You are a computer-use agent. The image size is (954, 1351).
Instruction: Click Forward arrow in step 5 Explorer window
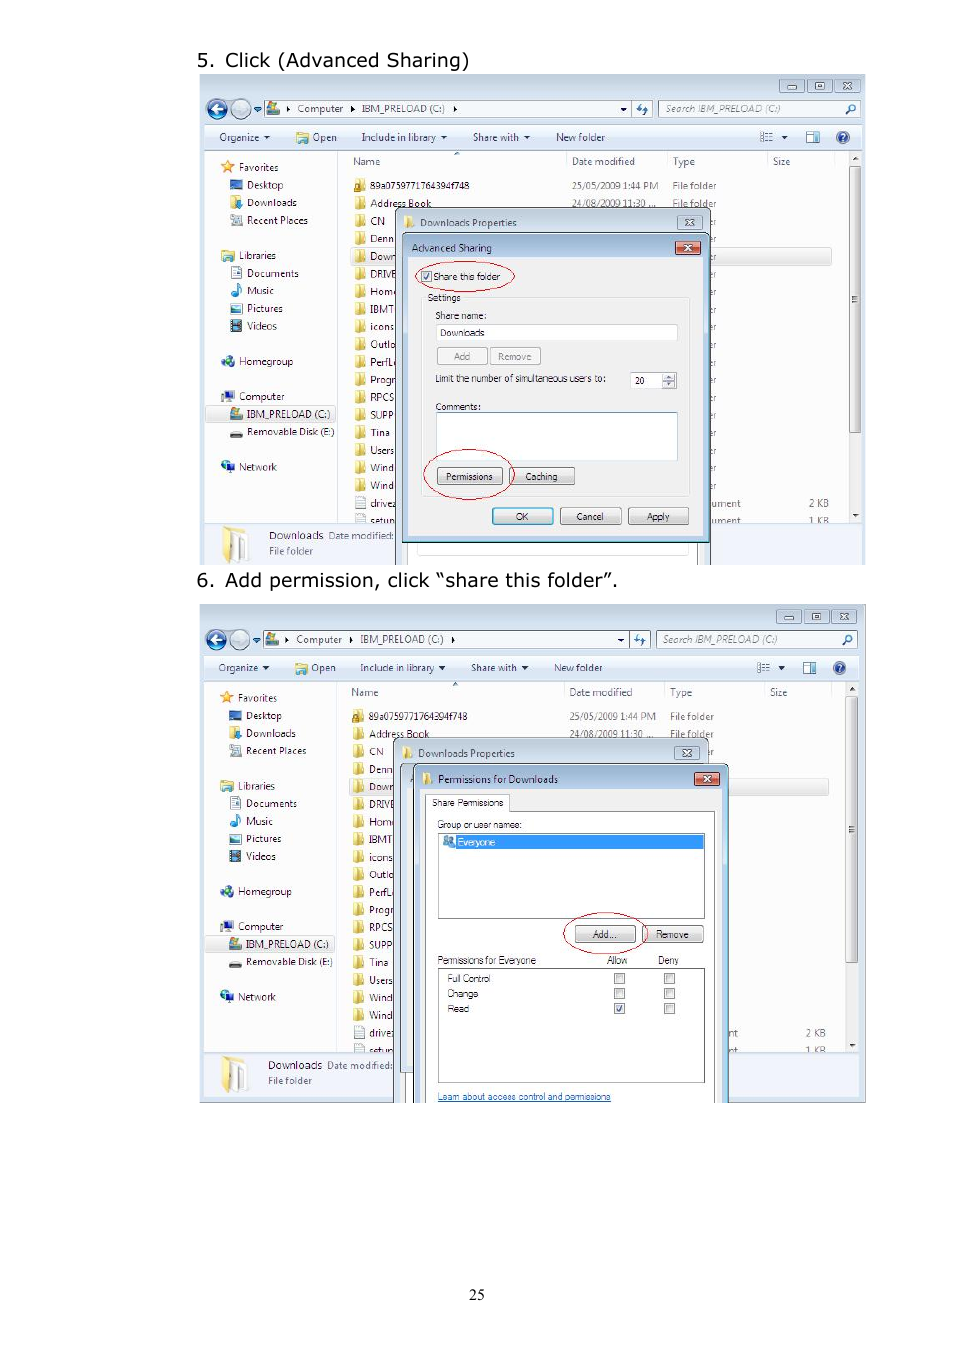(x=241, y=109)
